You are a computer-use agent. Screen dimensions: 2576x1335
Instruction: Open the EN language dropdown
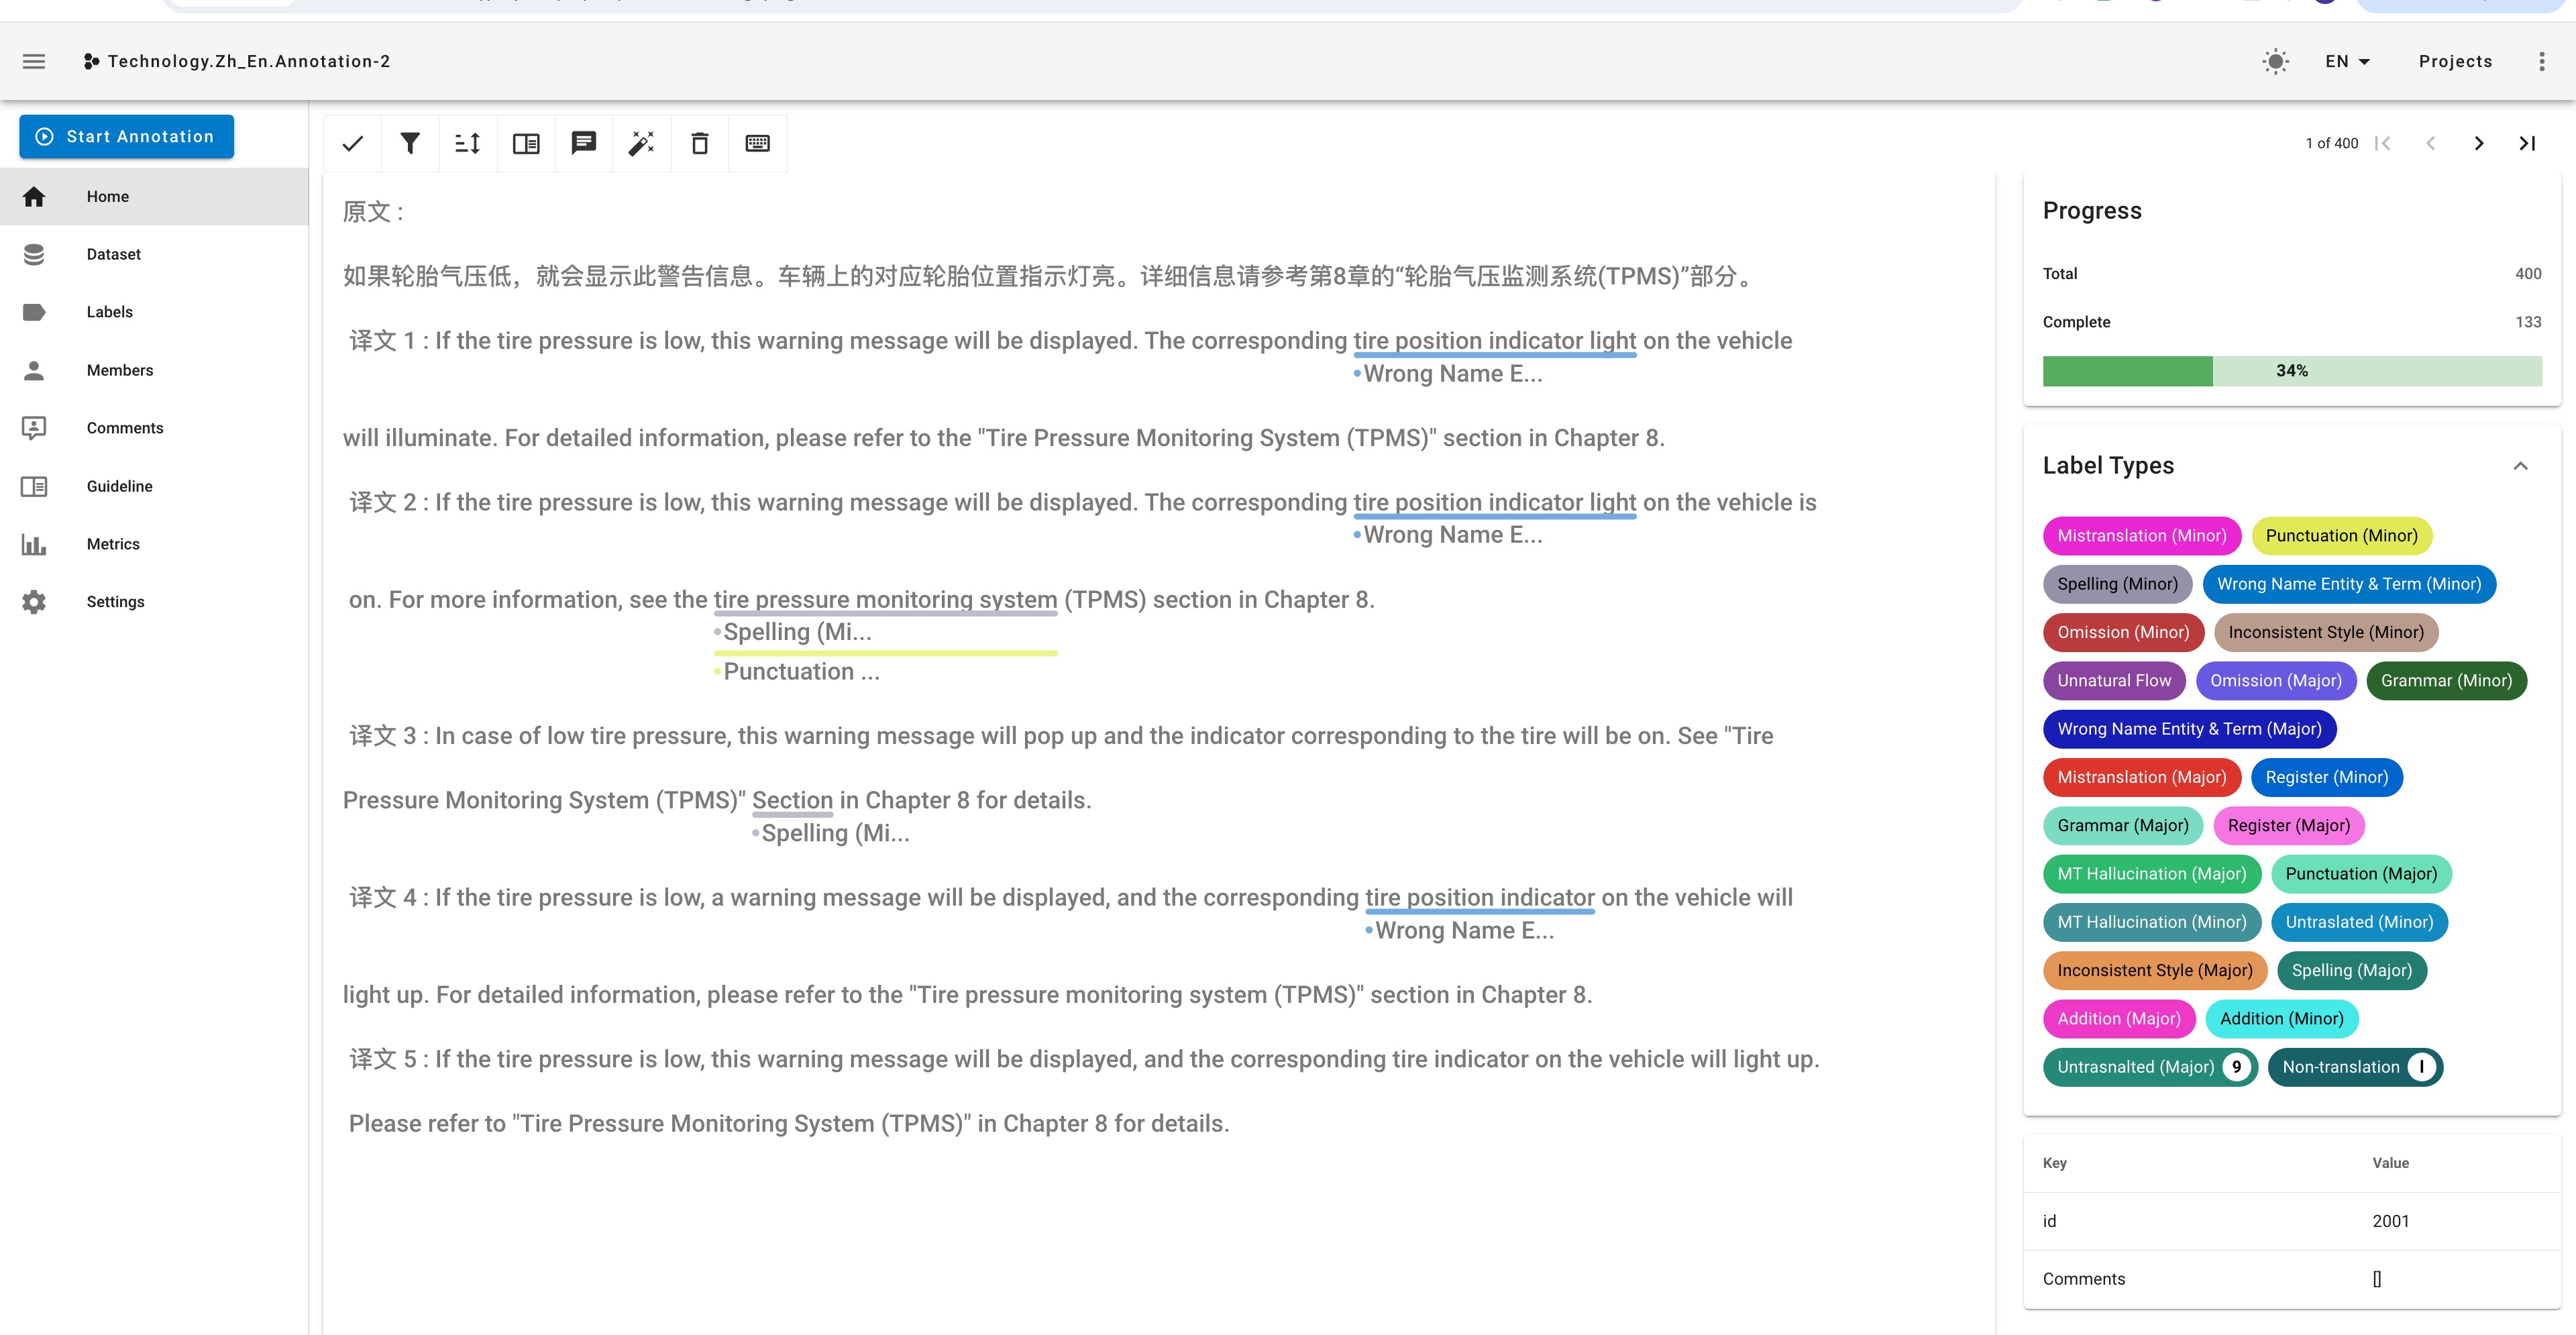point(2347,62)
